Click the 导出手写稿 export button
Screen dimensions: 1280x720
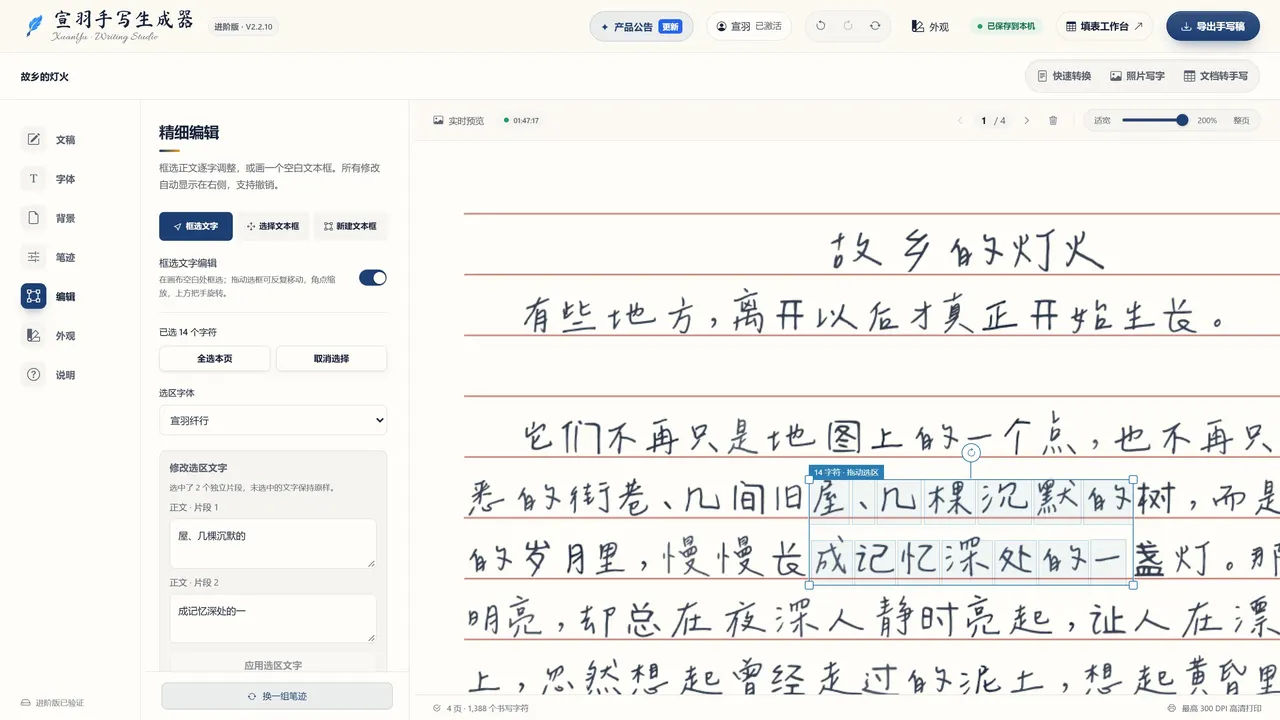pyautogui.click(x=1213, y=27)
